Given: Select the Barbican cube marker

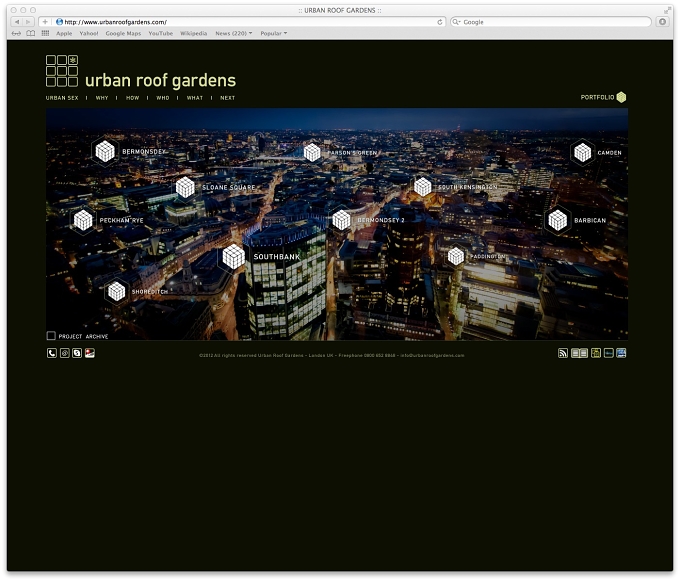Looking at the screenshot, I should [558, 220].
